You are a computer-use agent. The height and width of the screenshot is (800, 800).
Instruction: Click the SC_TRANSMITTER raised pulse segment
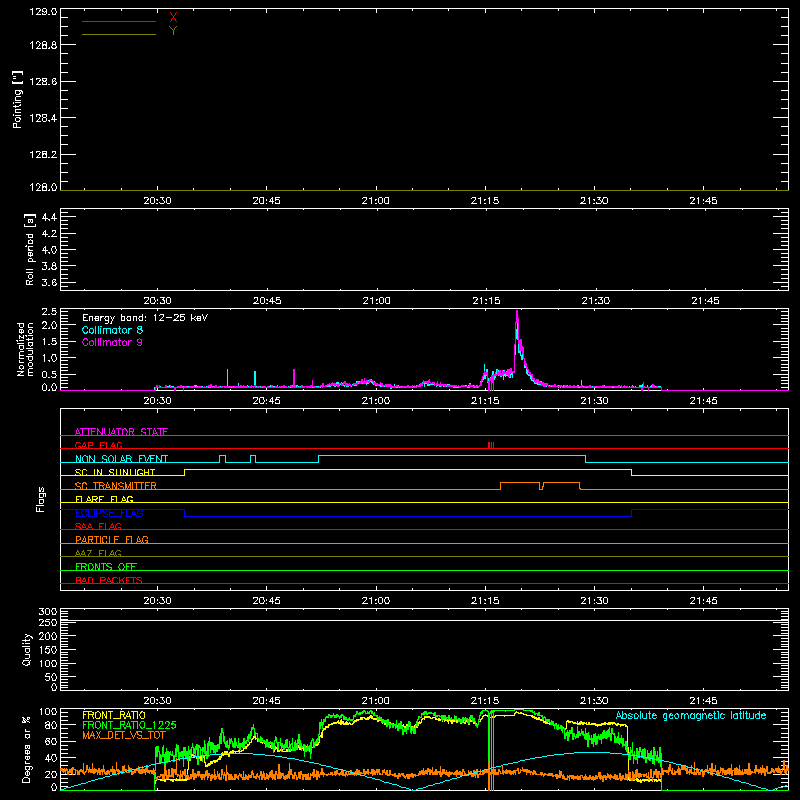pyautogui.click(x=519, y=483)
